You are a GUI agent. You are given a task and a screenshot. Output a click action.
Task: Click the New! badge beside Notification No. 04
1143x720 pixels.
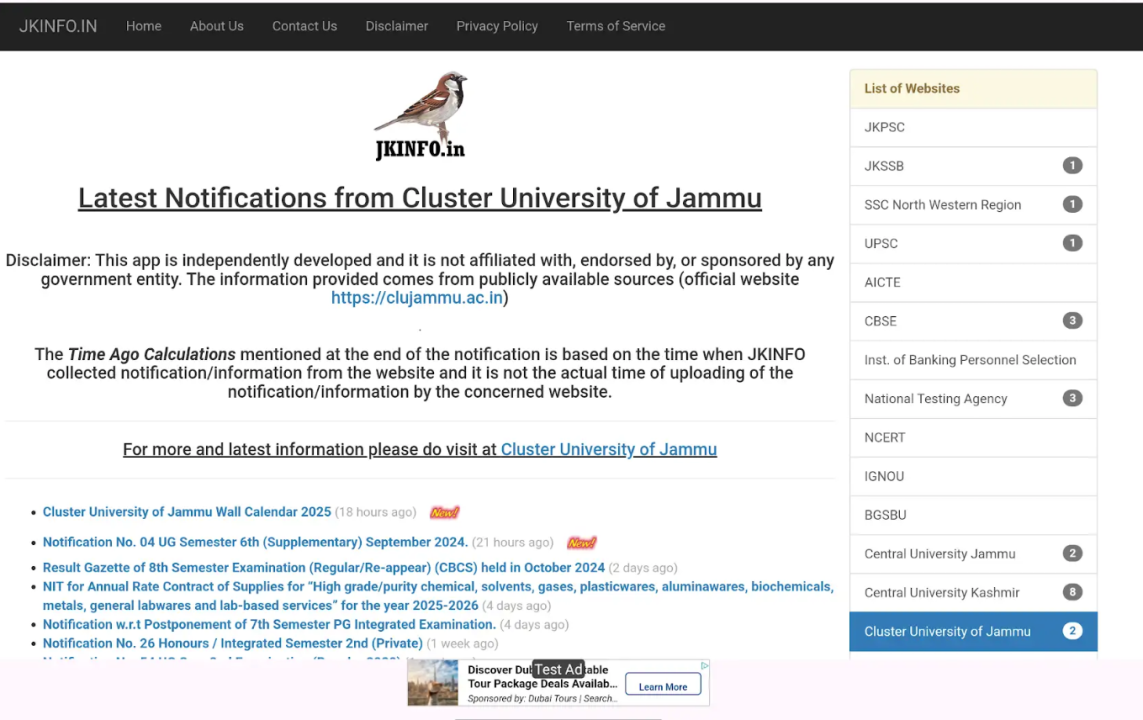pyautogui.click(x=581, y=542)
